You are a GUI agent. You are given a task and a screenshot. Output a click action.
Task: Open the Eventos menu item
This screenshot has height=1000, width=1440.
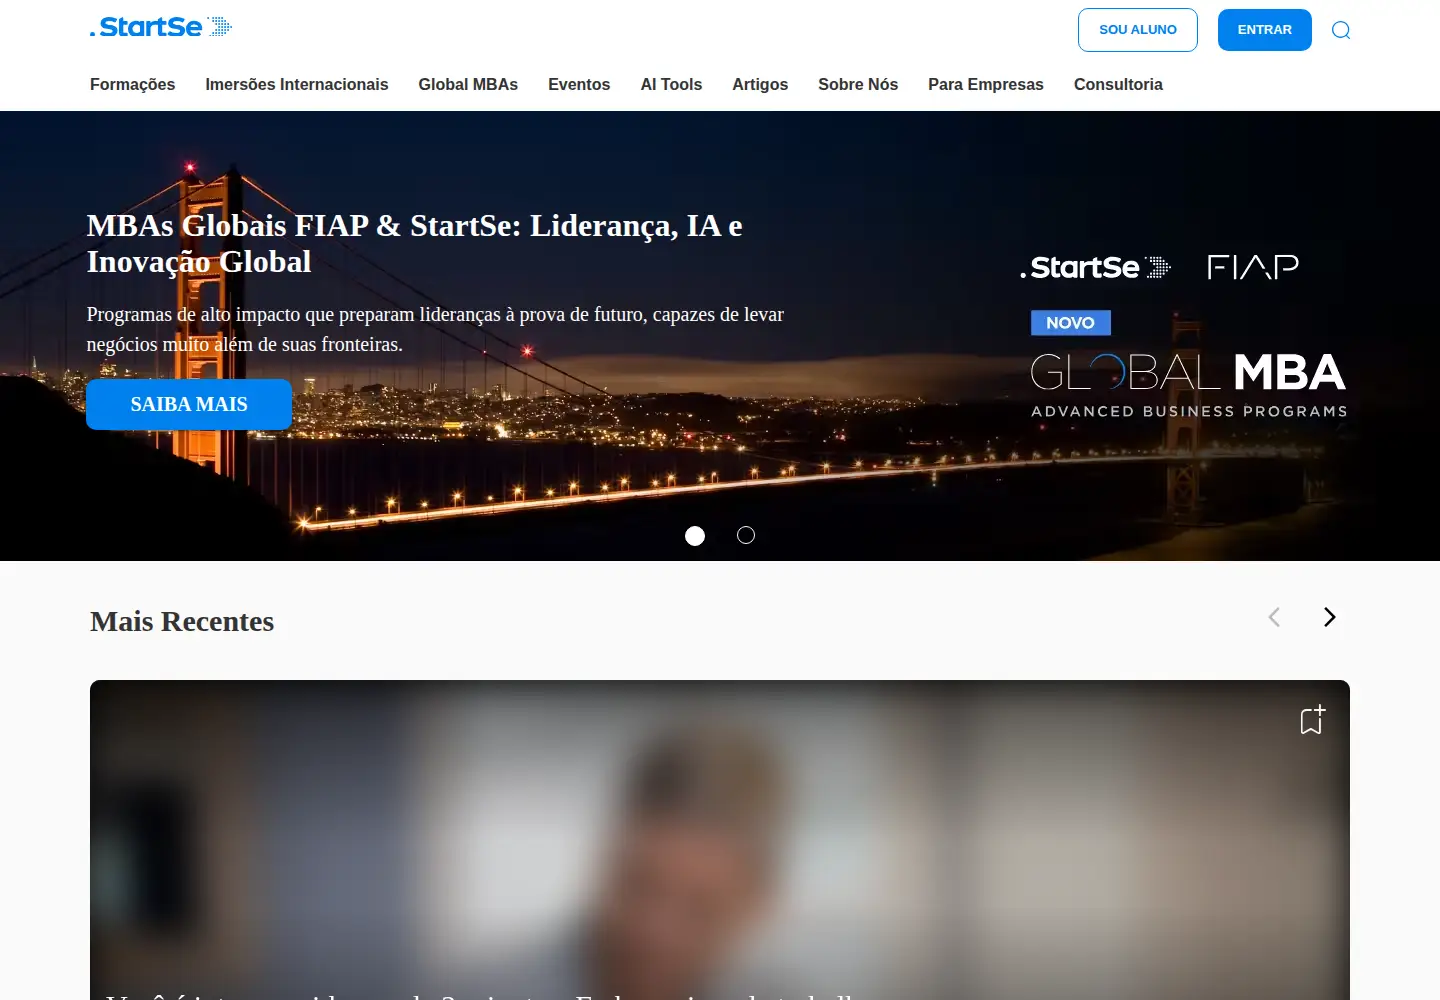579,85
